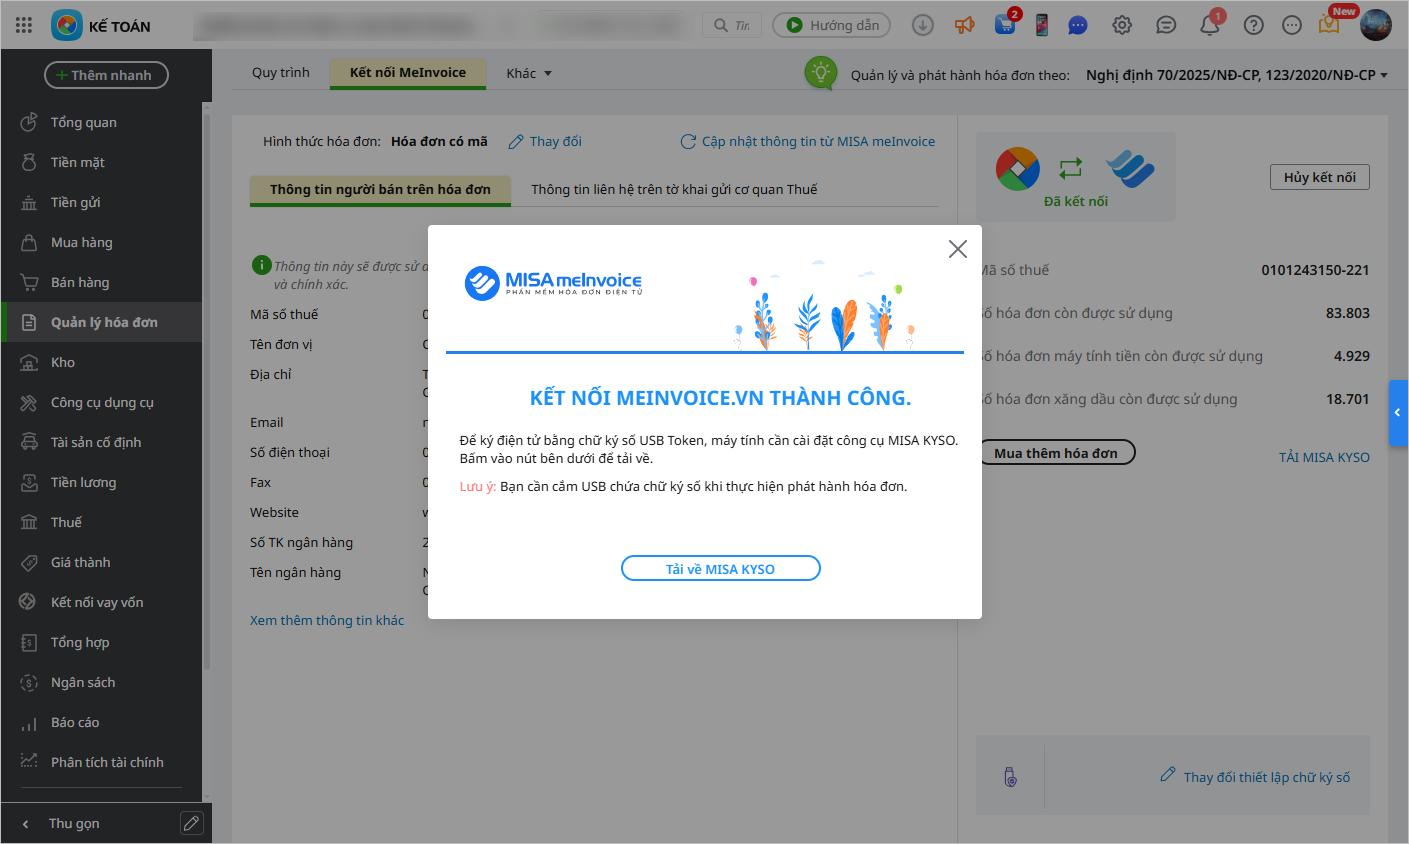This screenshot has width=1409, height=844.
Task: Expand the blue side panel arrow
Action: tap(1398, 412)
